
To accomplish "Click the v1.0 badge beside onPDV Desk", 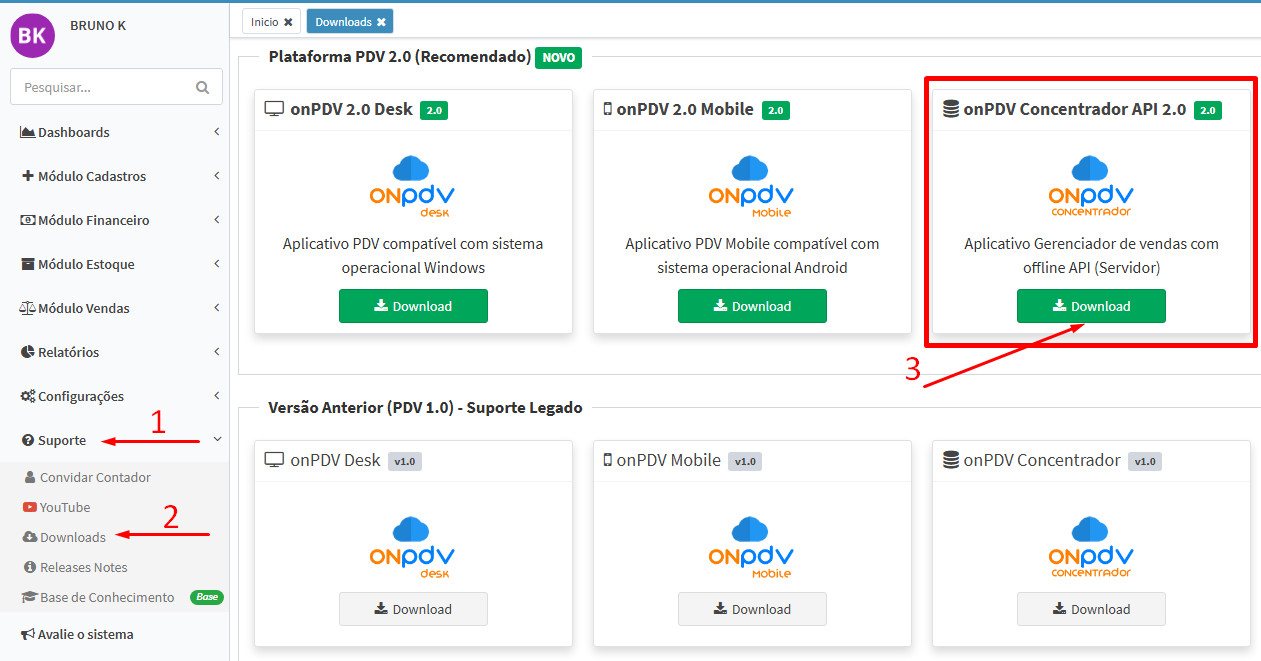I will click(x=405, y=461).
